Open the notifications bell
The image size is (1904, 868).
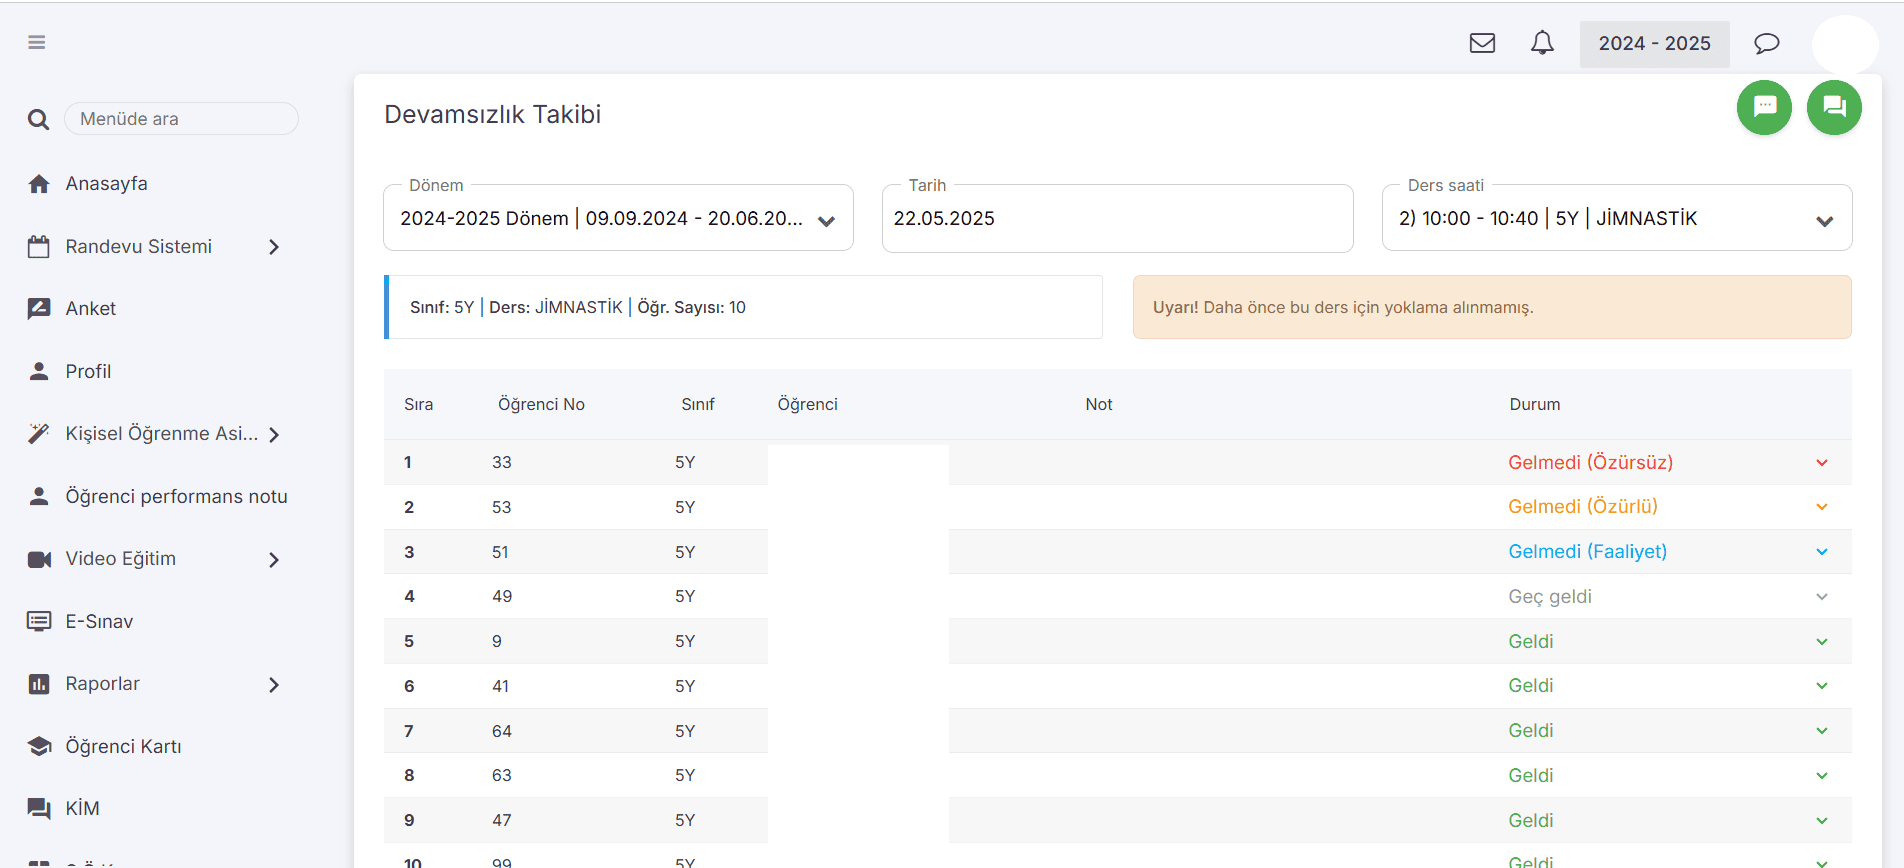[1542, 43]
